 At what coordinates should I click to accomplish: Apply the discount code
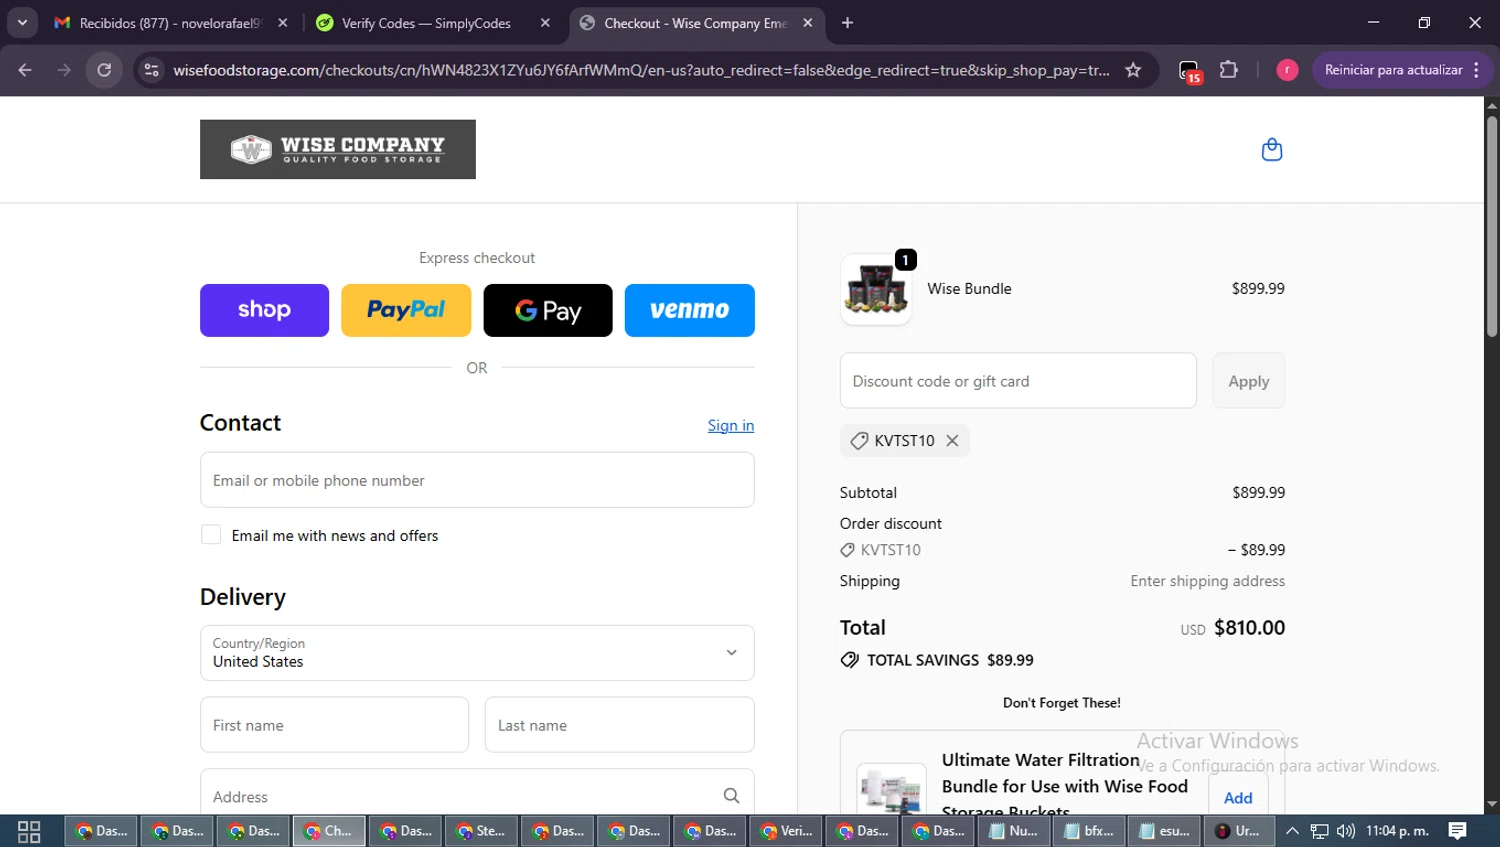point(1249,381)
